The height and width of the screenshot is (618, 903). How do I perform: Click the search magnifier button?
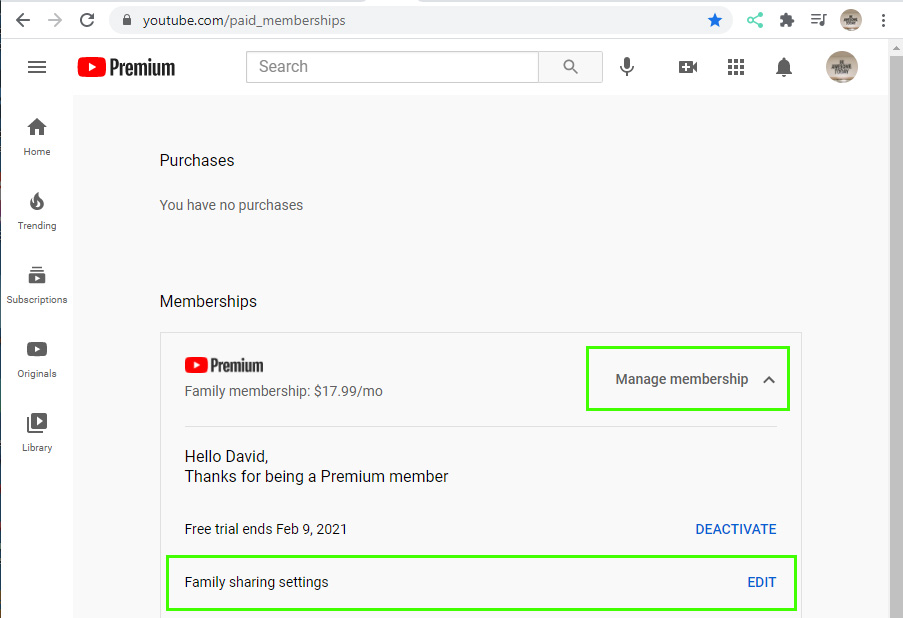[x=570, y=67]
